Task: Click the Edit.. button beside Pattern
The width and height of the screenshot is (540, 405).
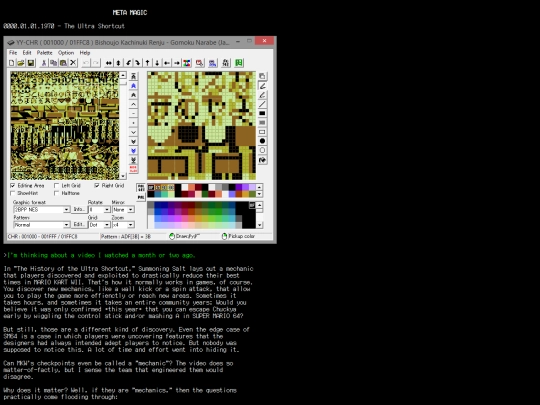Action: pos(79,225)
